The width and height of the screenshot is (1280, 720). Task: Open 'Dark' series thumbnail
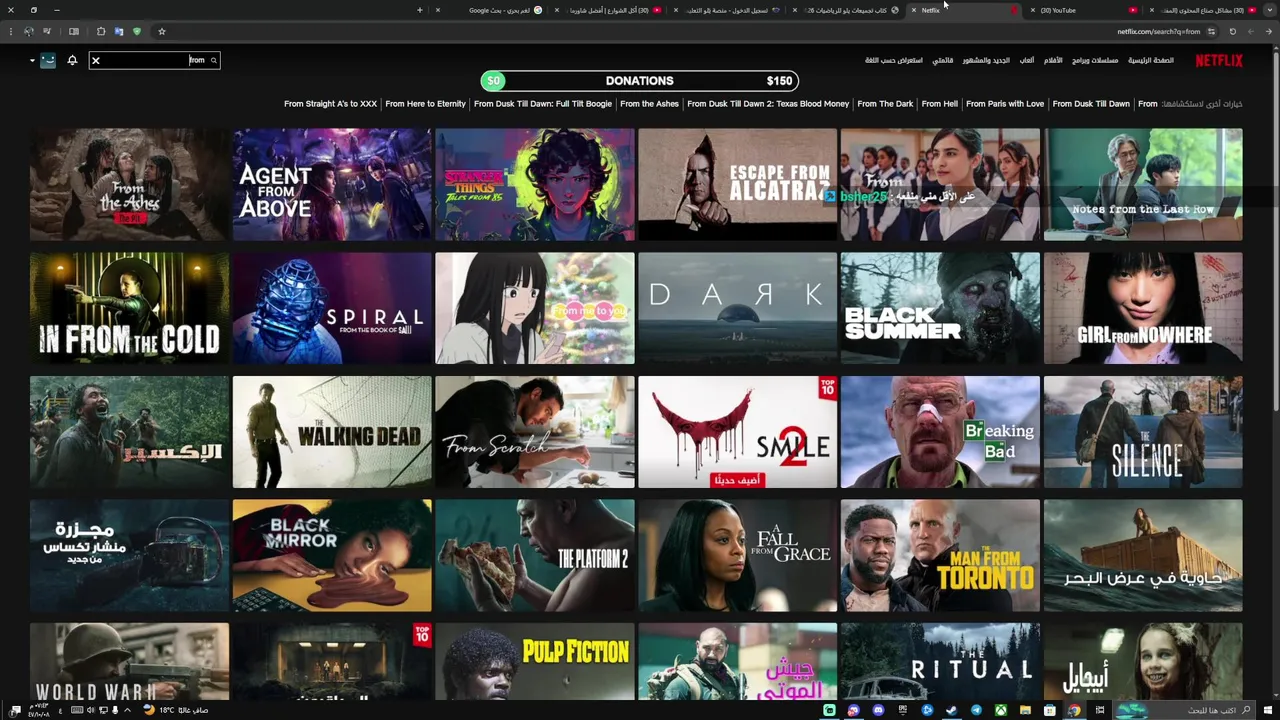[737, 308]
